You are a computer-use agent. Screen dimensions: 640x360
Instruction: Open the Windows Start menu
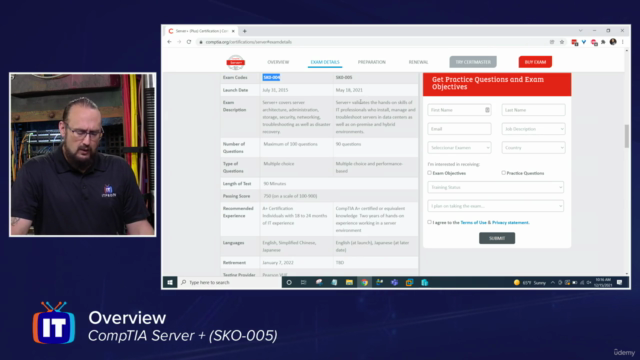[x=170, y=282]
